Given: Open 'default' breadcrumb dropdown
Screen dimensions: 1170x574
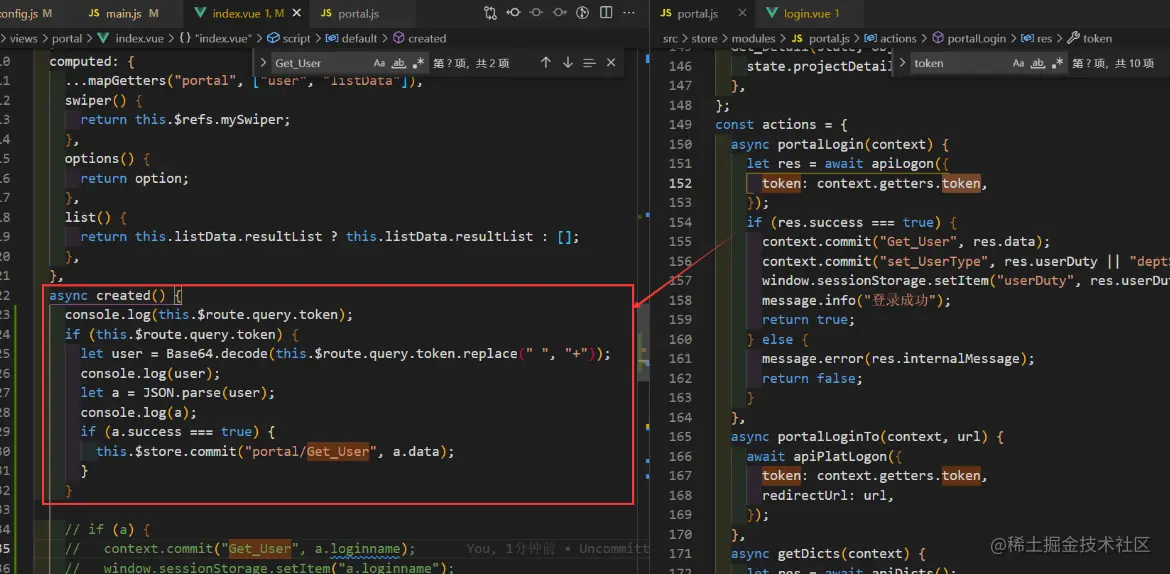Looking at the screenshot, I should point(352,38).
